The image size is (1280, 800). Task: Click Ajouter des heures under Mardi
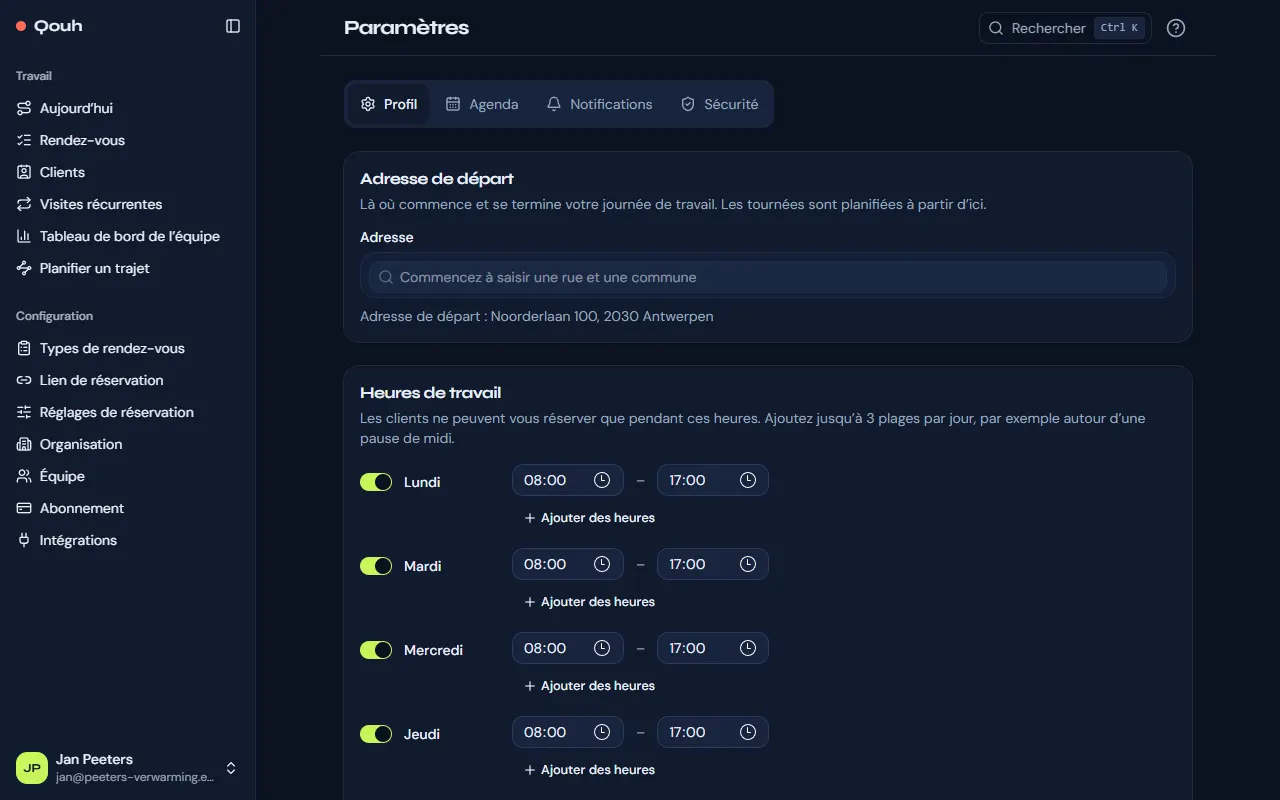click(x=589, y=602)
